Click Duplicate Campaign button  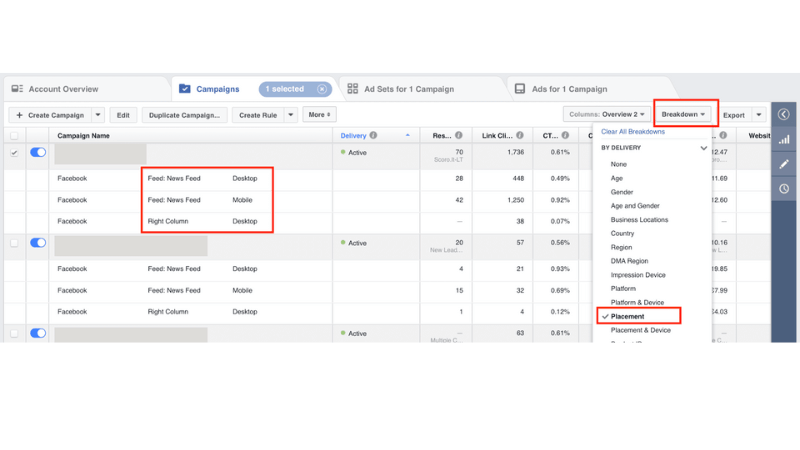[x=184, y=115]
